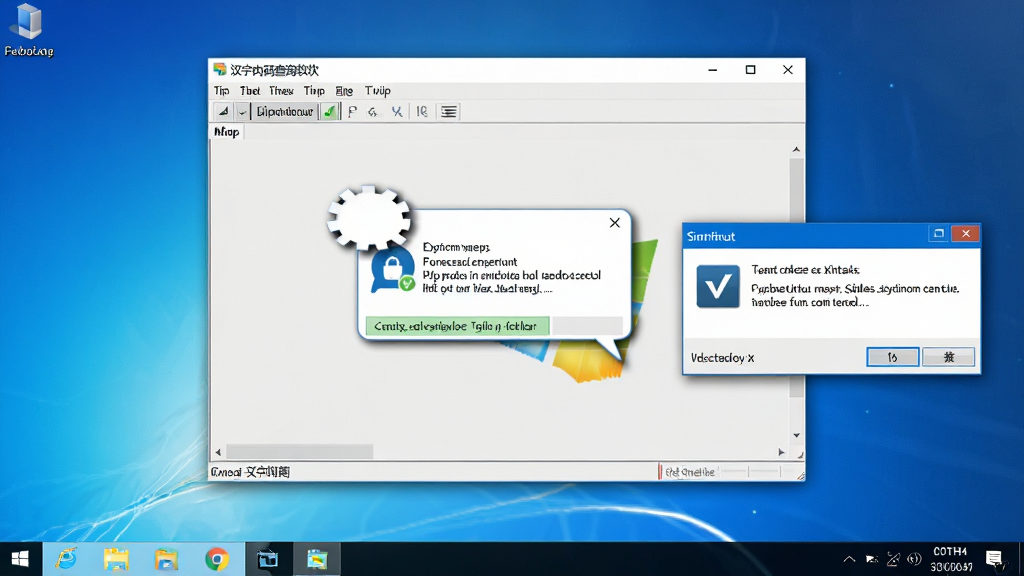Open the small dropdown arrow beside the triangle tool

[x=242, y=112]
